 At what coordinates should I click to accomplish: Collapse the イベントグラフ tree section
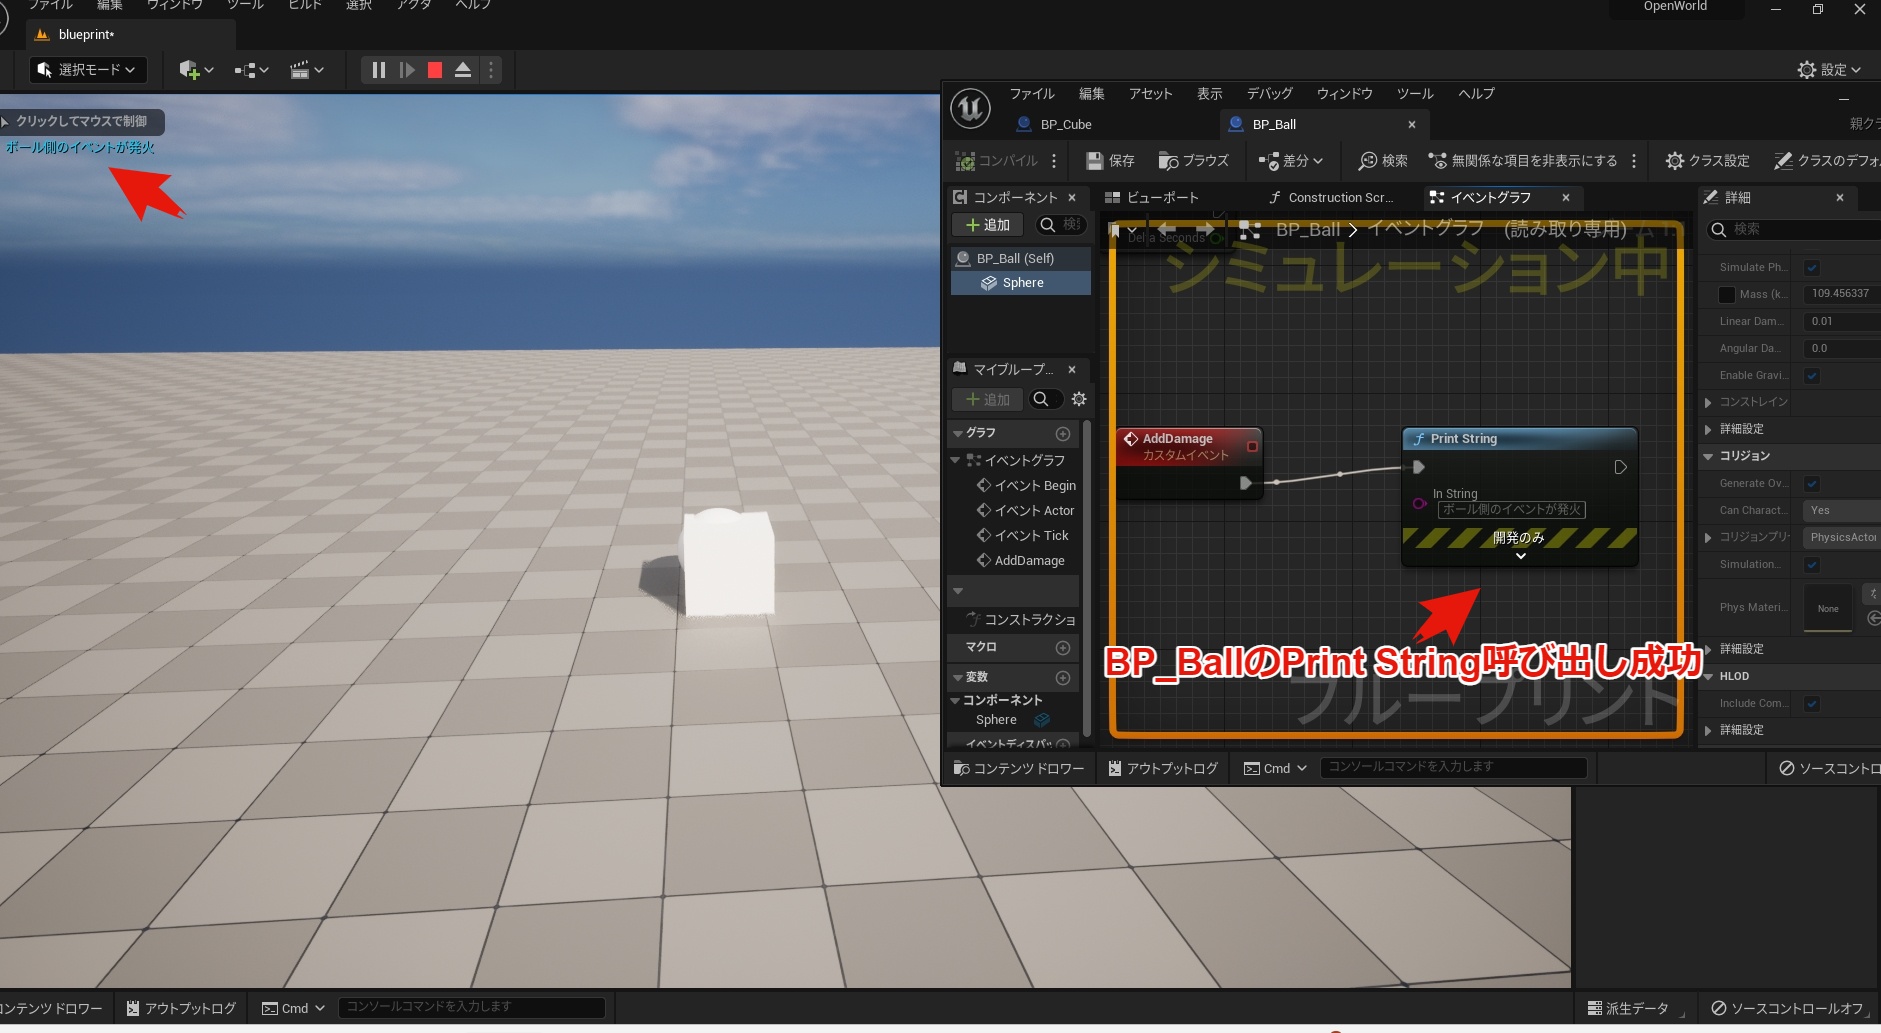(x=955, y=461)
